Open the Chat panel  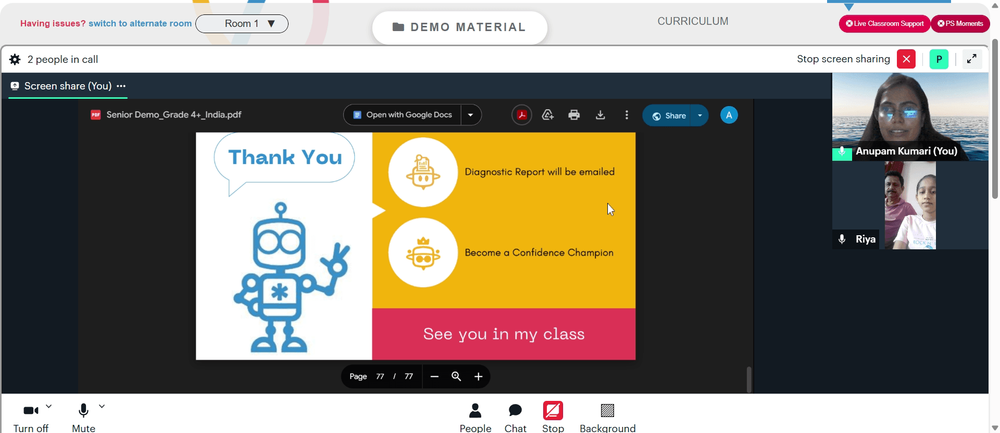pyautogui.click(x=515, y=418)
